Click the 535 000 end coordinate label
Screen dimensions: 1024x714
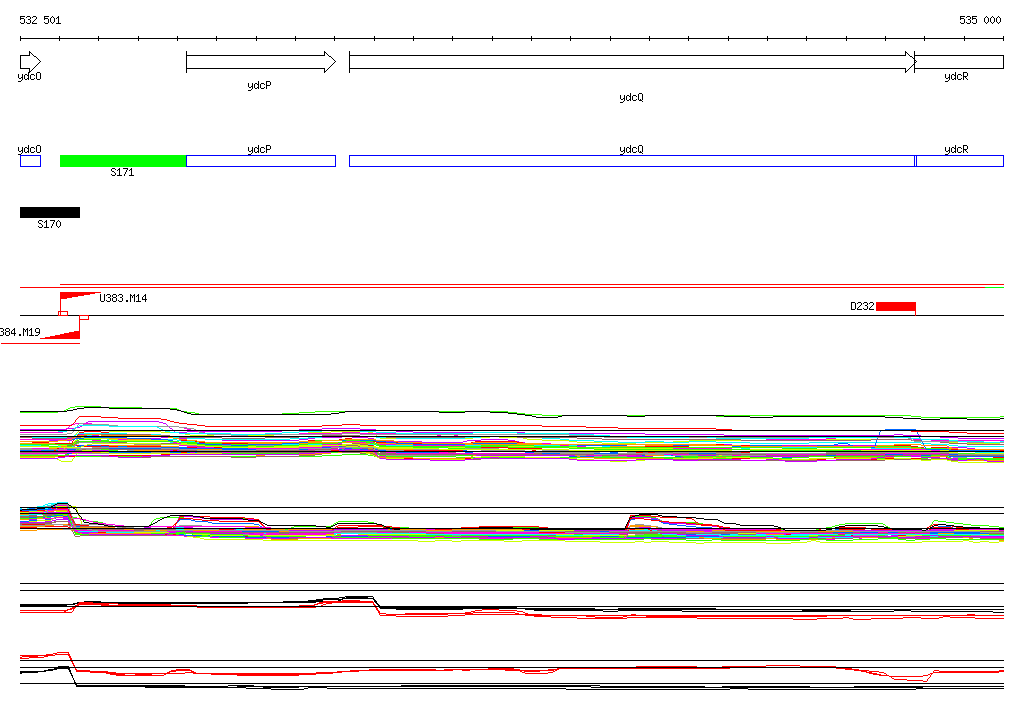tap(980, 20)
